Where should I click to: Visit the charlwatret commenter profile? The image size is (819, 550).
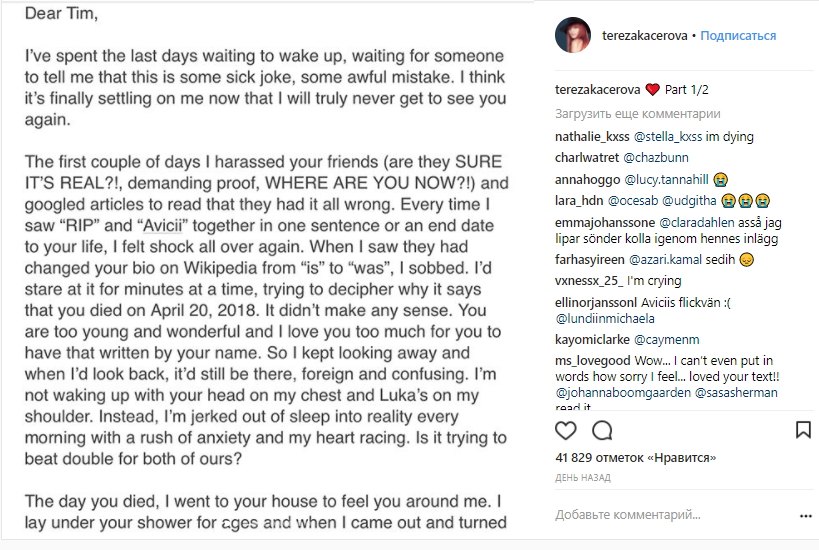coord(588,158)
